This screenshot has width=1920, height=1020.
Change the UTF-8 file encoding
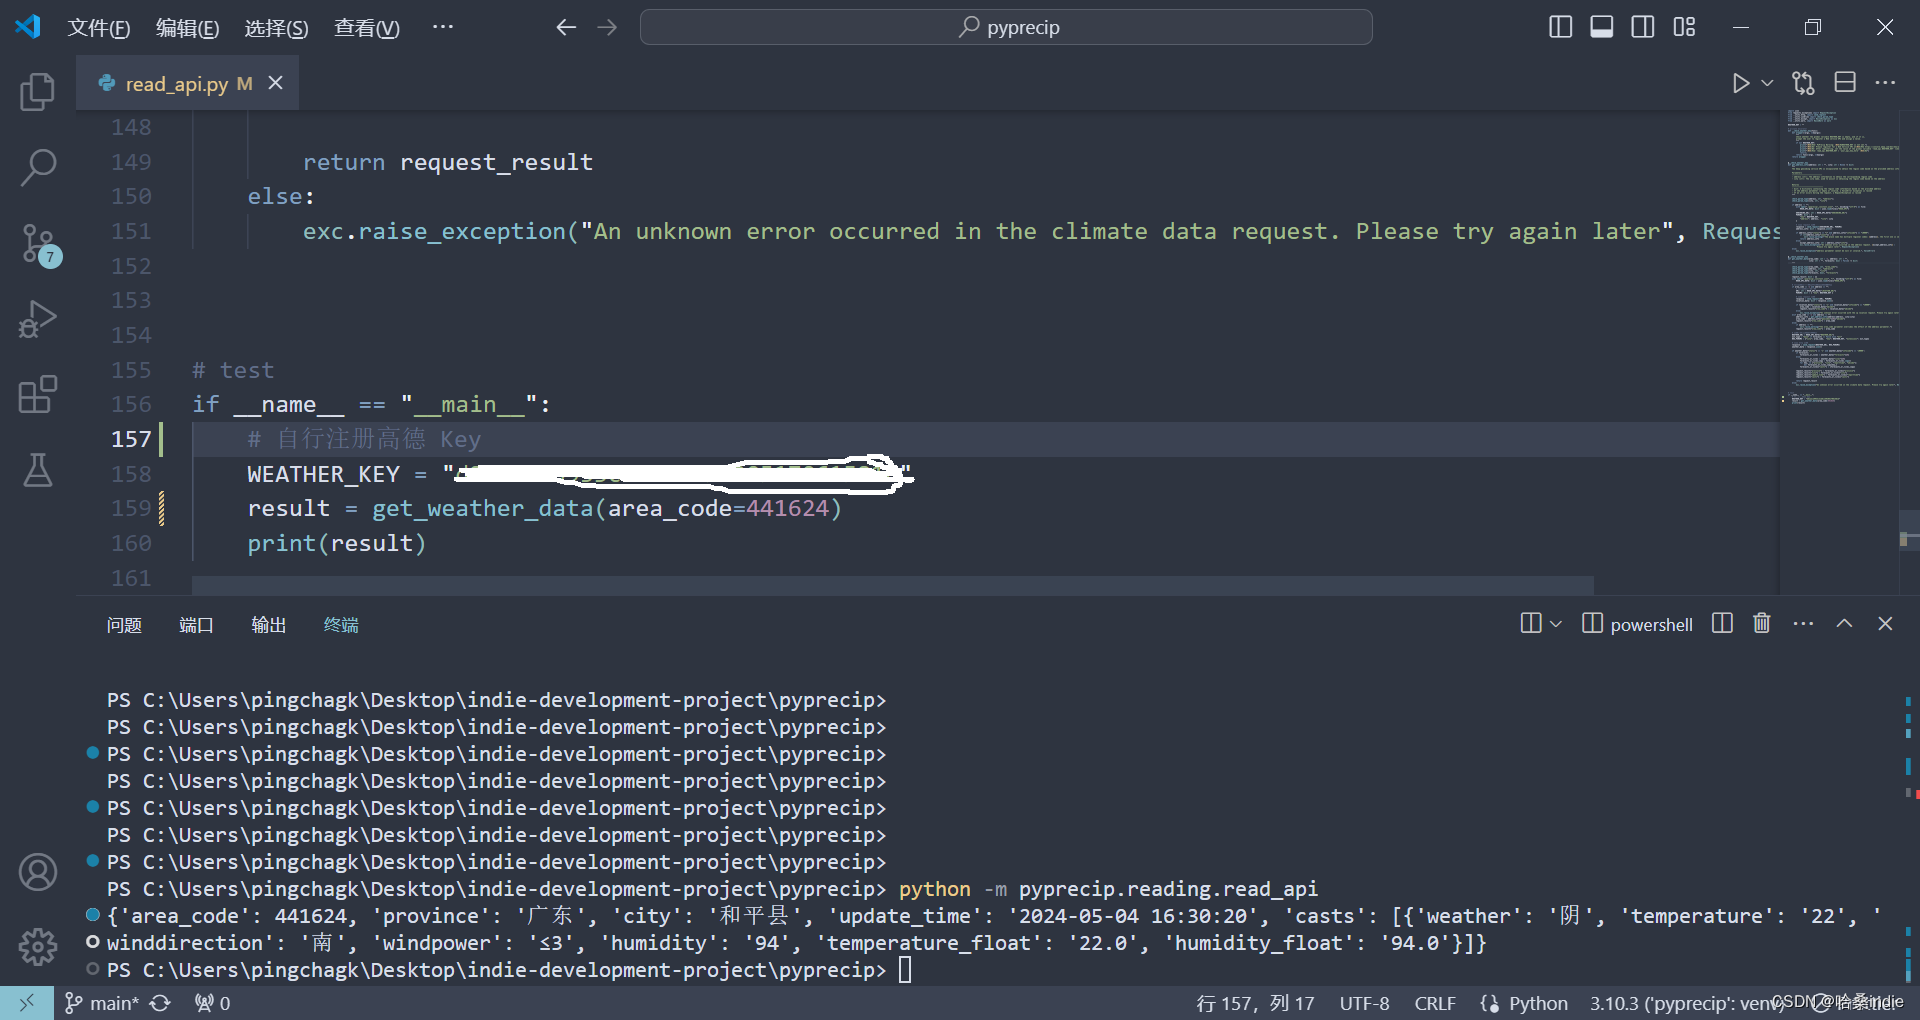1364,1003
